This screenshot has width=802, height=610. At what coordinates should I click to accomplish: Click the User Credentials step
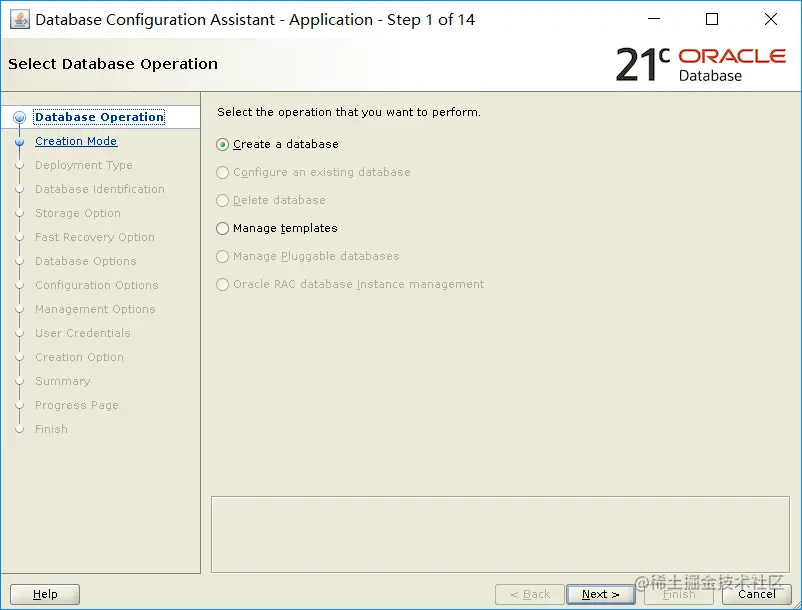pyautogui.click(x=83, y=333)
